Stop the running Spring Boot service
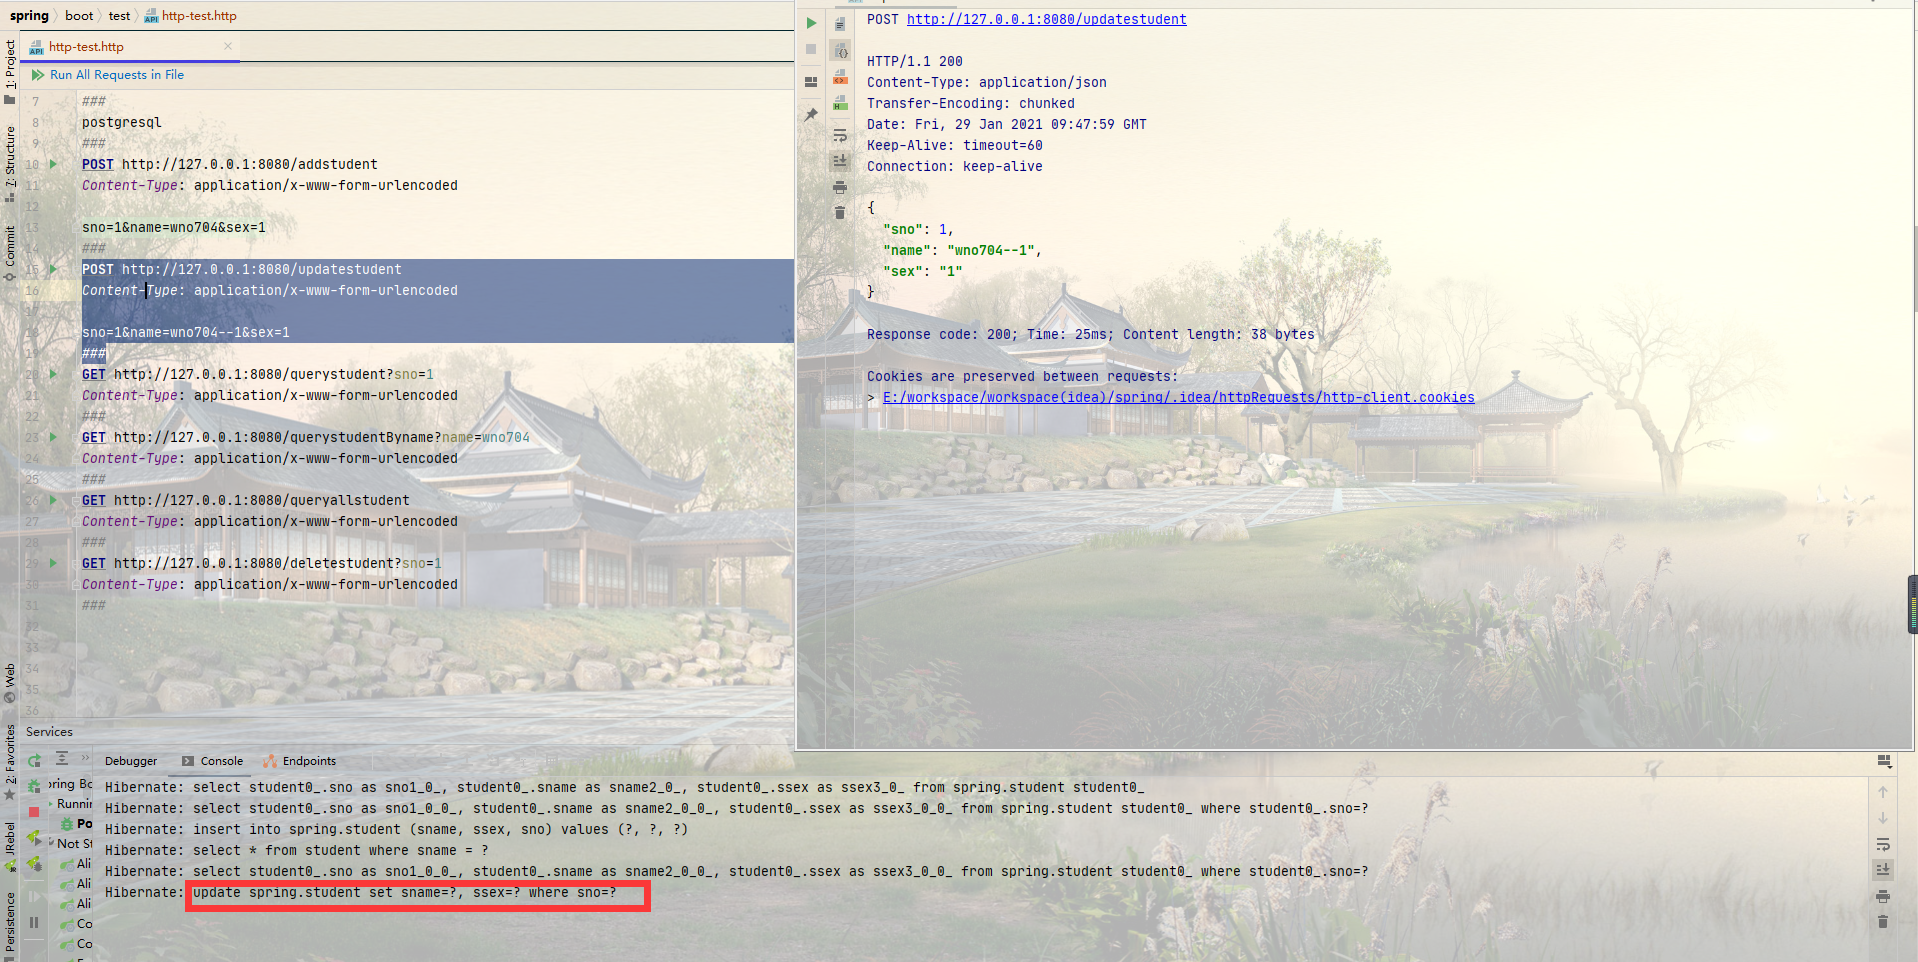The width and height of the screenshot is (1918, 962). [x=34, y=811]
